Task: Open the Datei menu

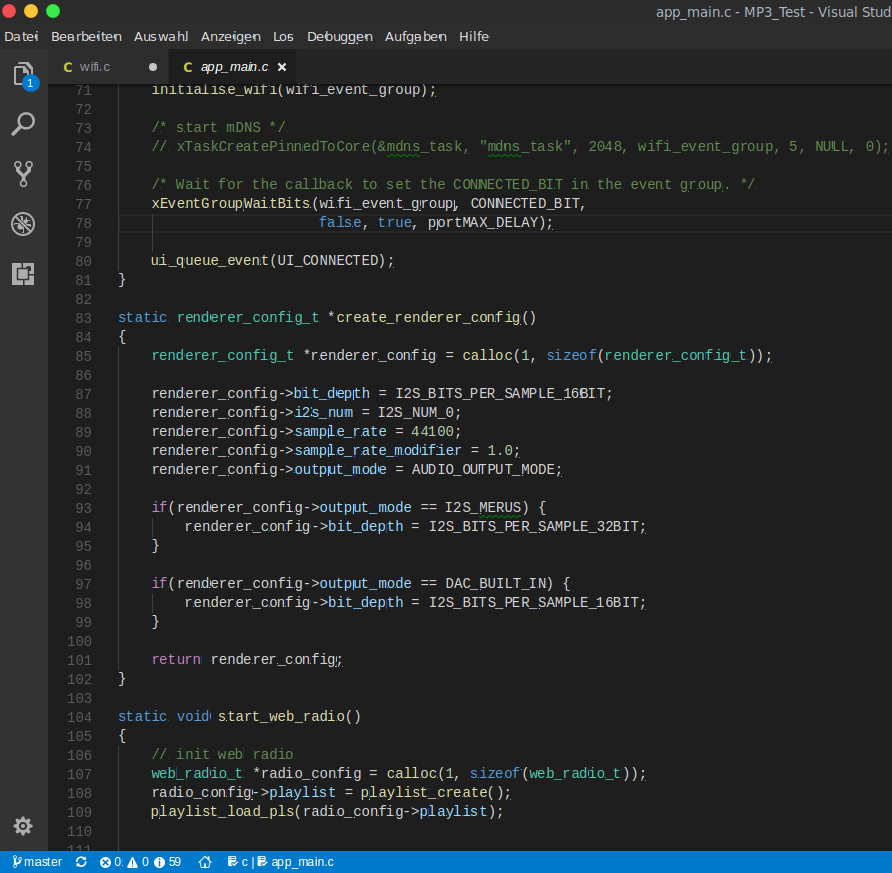Action: pyautogui.click(x=21, y=36)
